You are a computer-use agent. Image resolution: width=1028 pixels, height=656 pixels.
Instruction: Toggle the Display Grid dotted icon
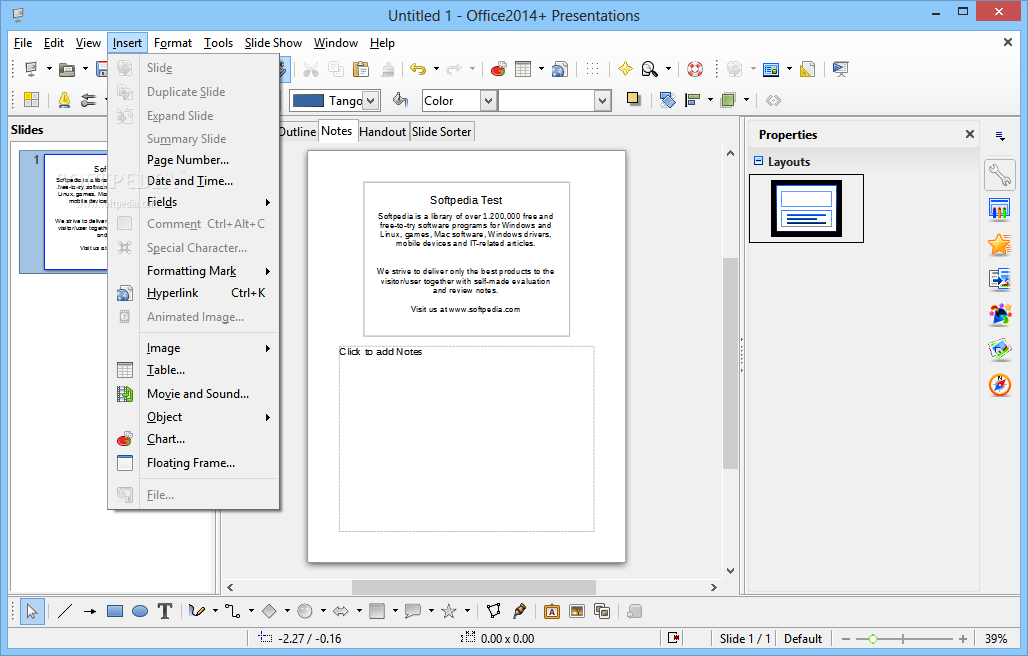click(x=593, y=69)
